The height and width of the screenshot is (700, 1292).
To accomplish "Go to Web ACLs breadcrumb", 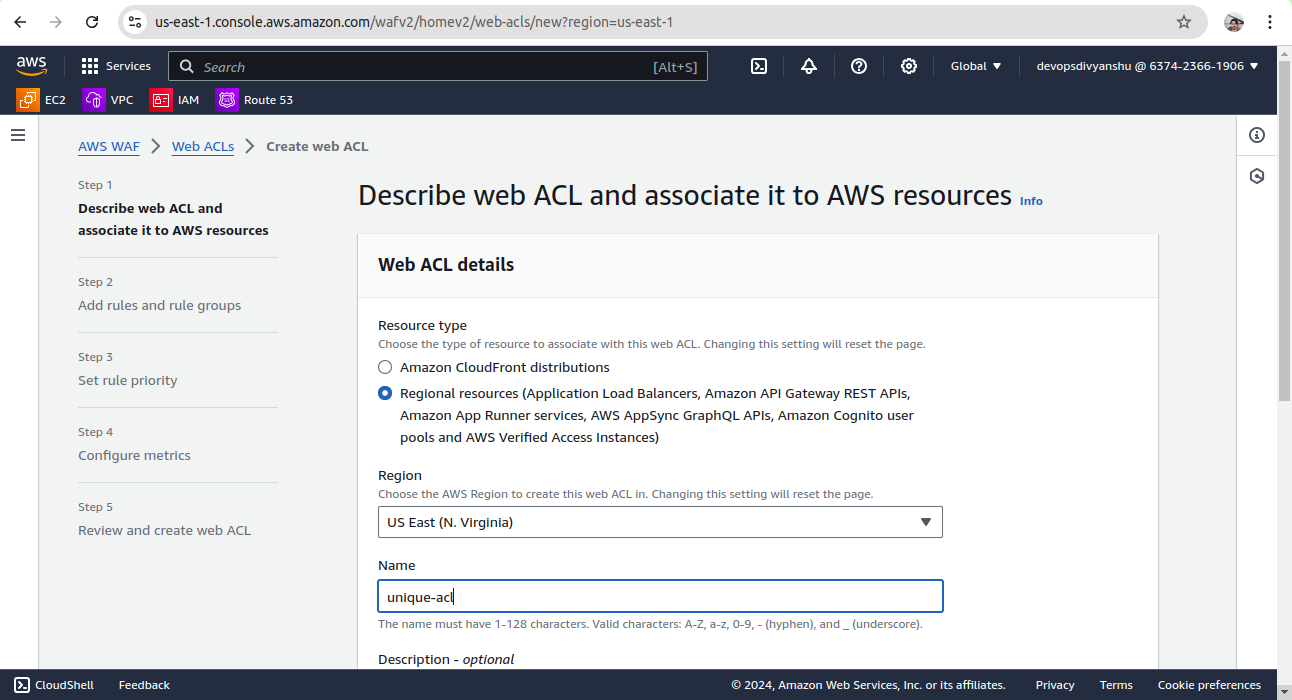I will pos(203,146).
